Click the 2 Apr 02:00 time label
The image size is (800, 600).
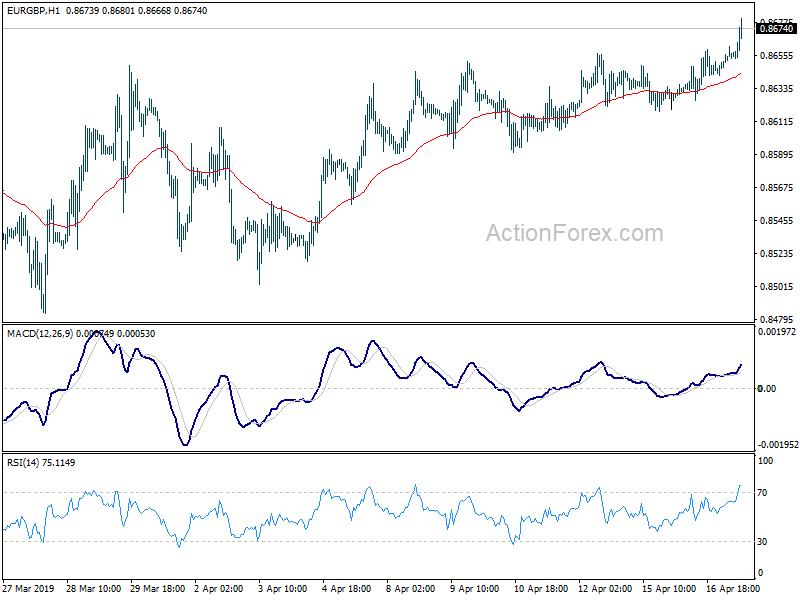point(219,589)
